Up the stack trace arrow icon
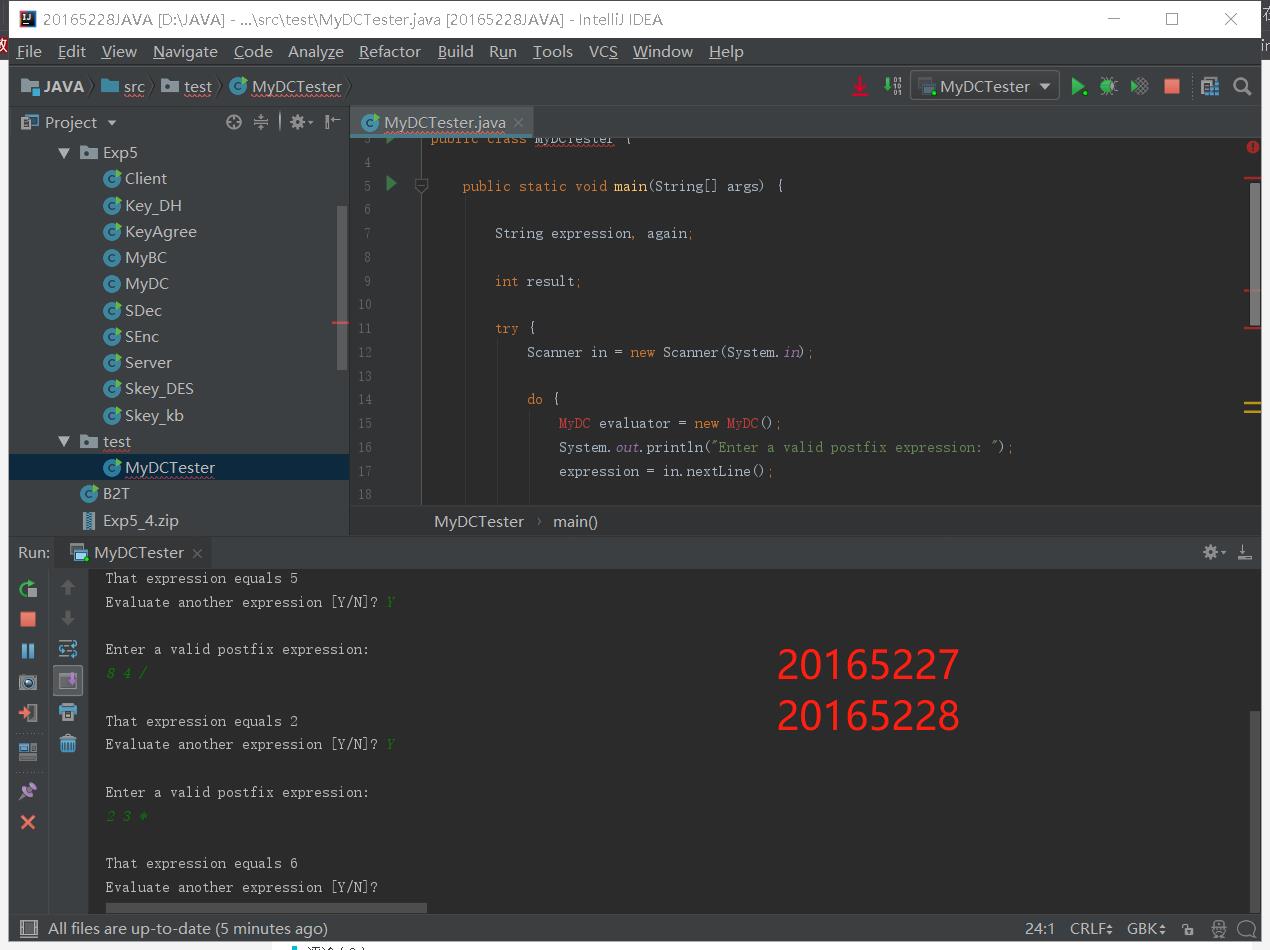Screen dimensions: 1270x950 point(68,587)
